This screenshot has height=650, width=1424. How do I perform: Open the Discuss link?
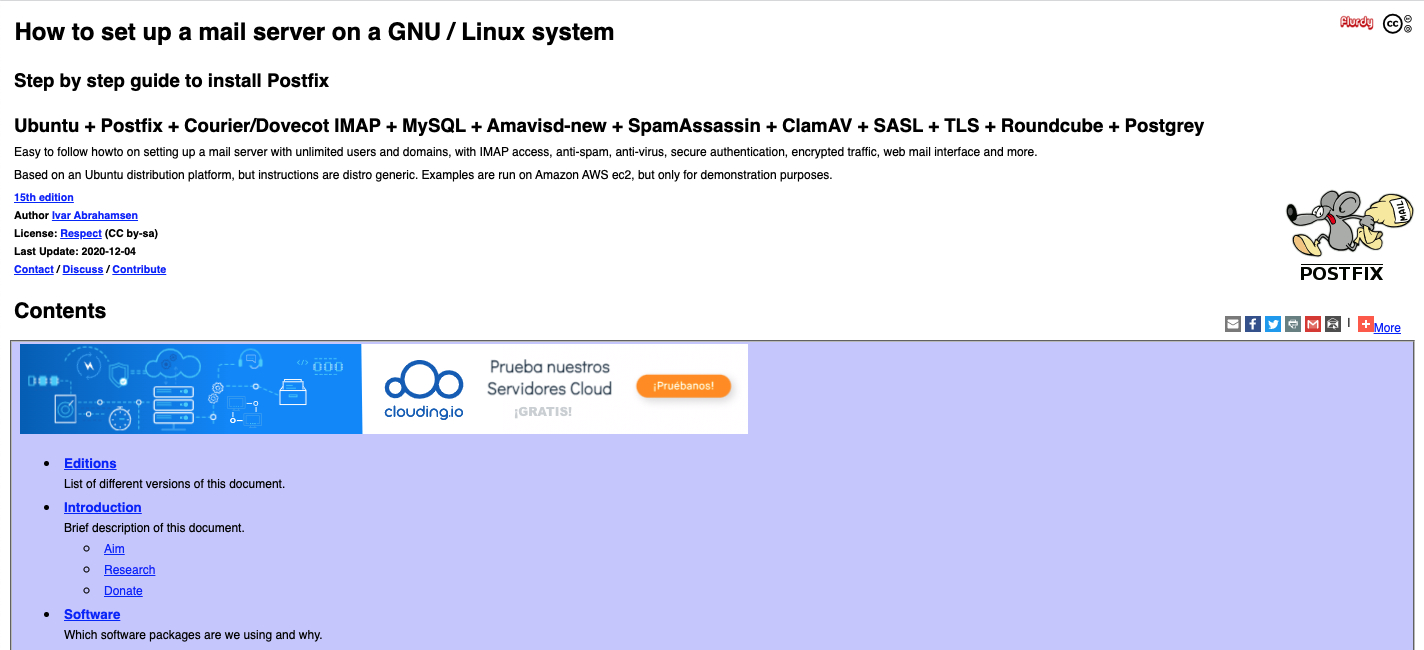point(83,270)
